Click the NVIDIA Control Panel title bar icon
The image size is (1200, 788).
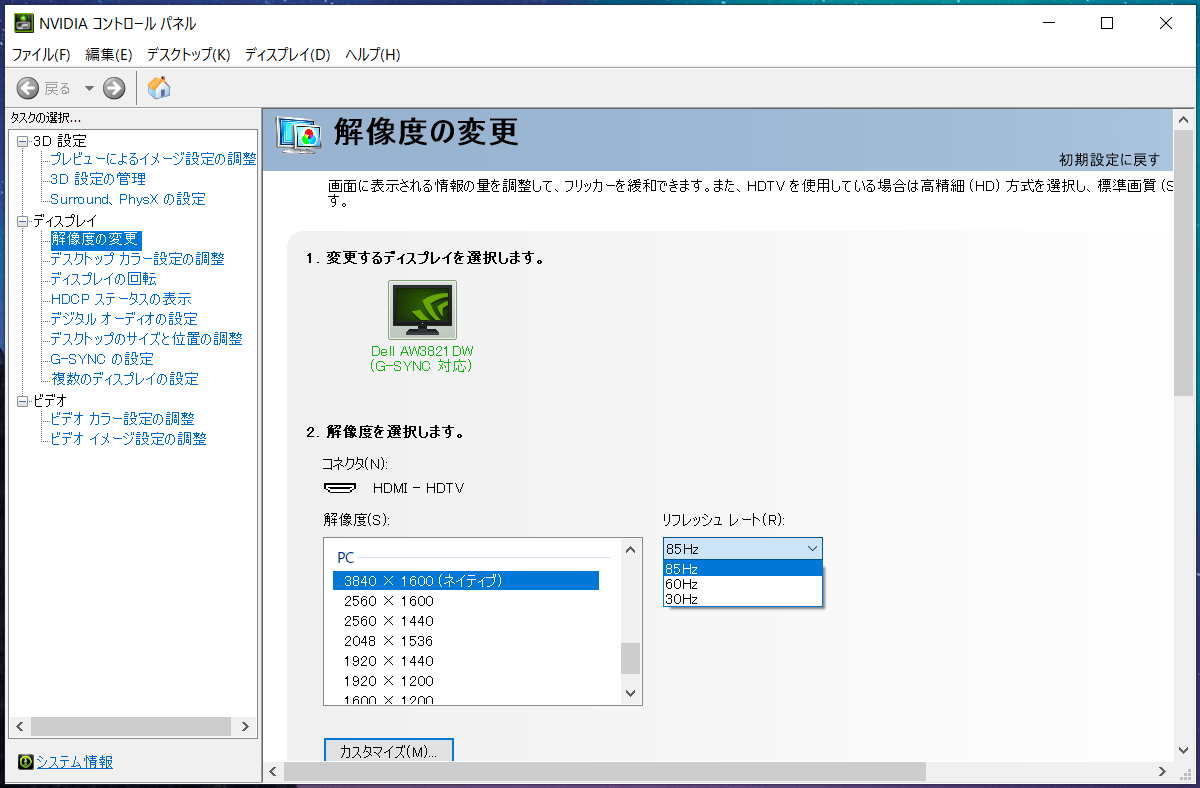(22, 23)
